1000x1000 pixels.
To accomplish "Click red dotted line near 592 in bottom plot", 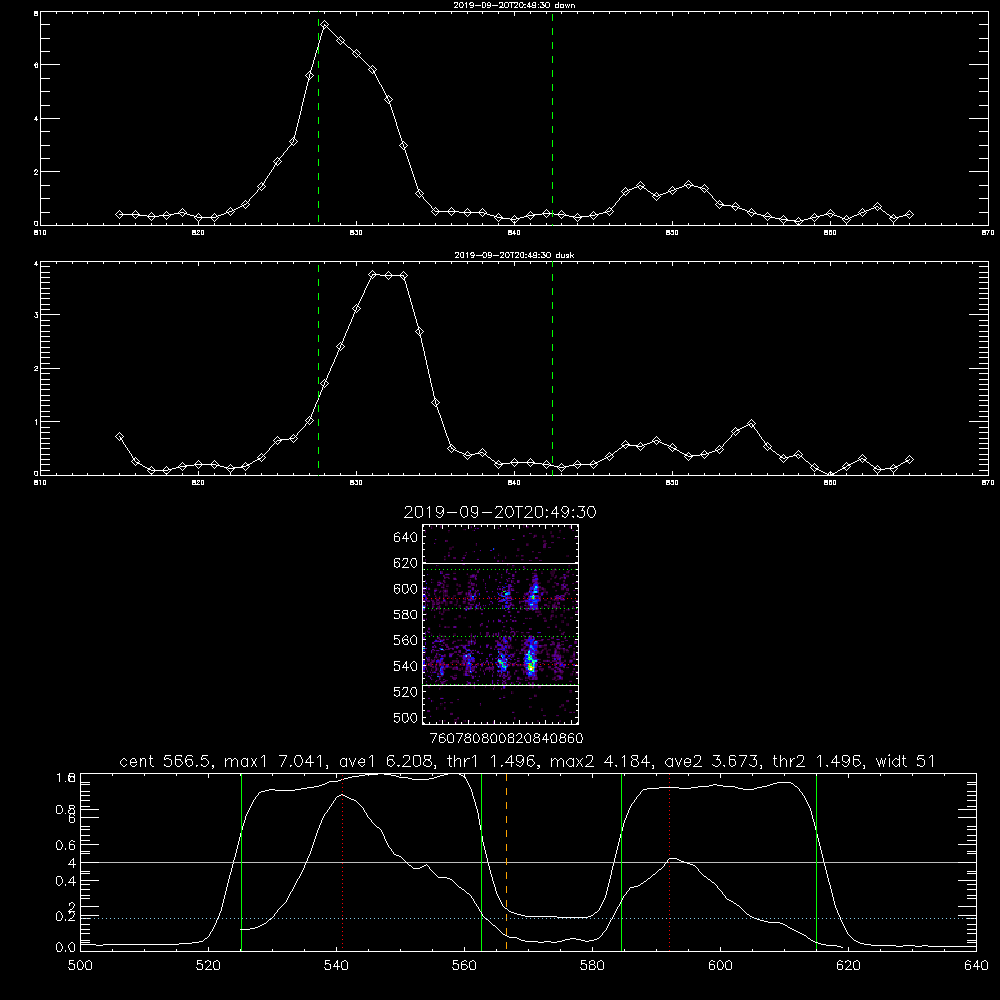I will point(669,862).
